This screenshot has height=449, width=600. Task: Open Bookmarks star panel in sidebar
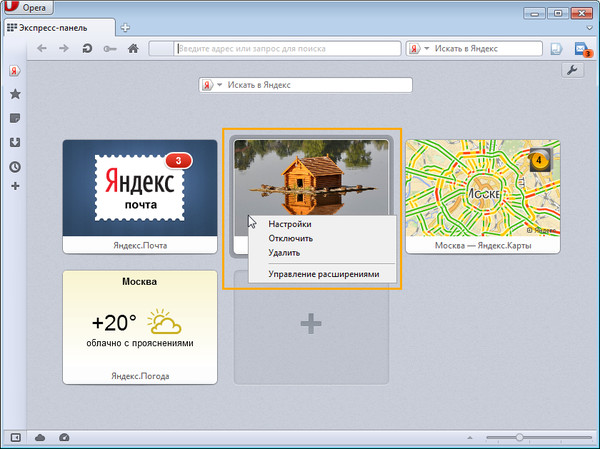click(15, 94)
